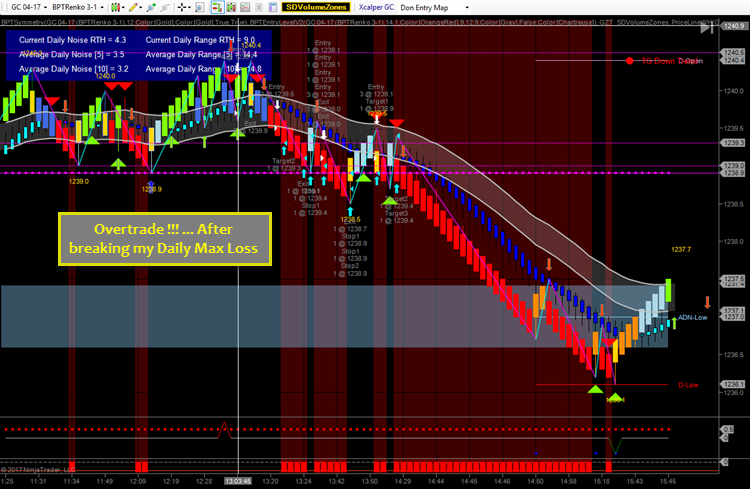Click the 13:03:45 crosshair time marker

[238, 481]
